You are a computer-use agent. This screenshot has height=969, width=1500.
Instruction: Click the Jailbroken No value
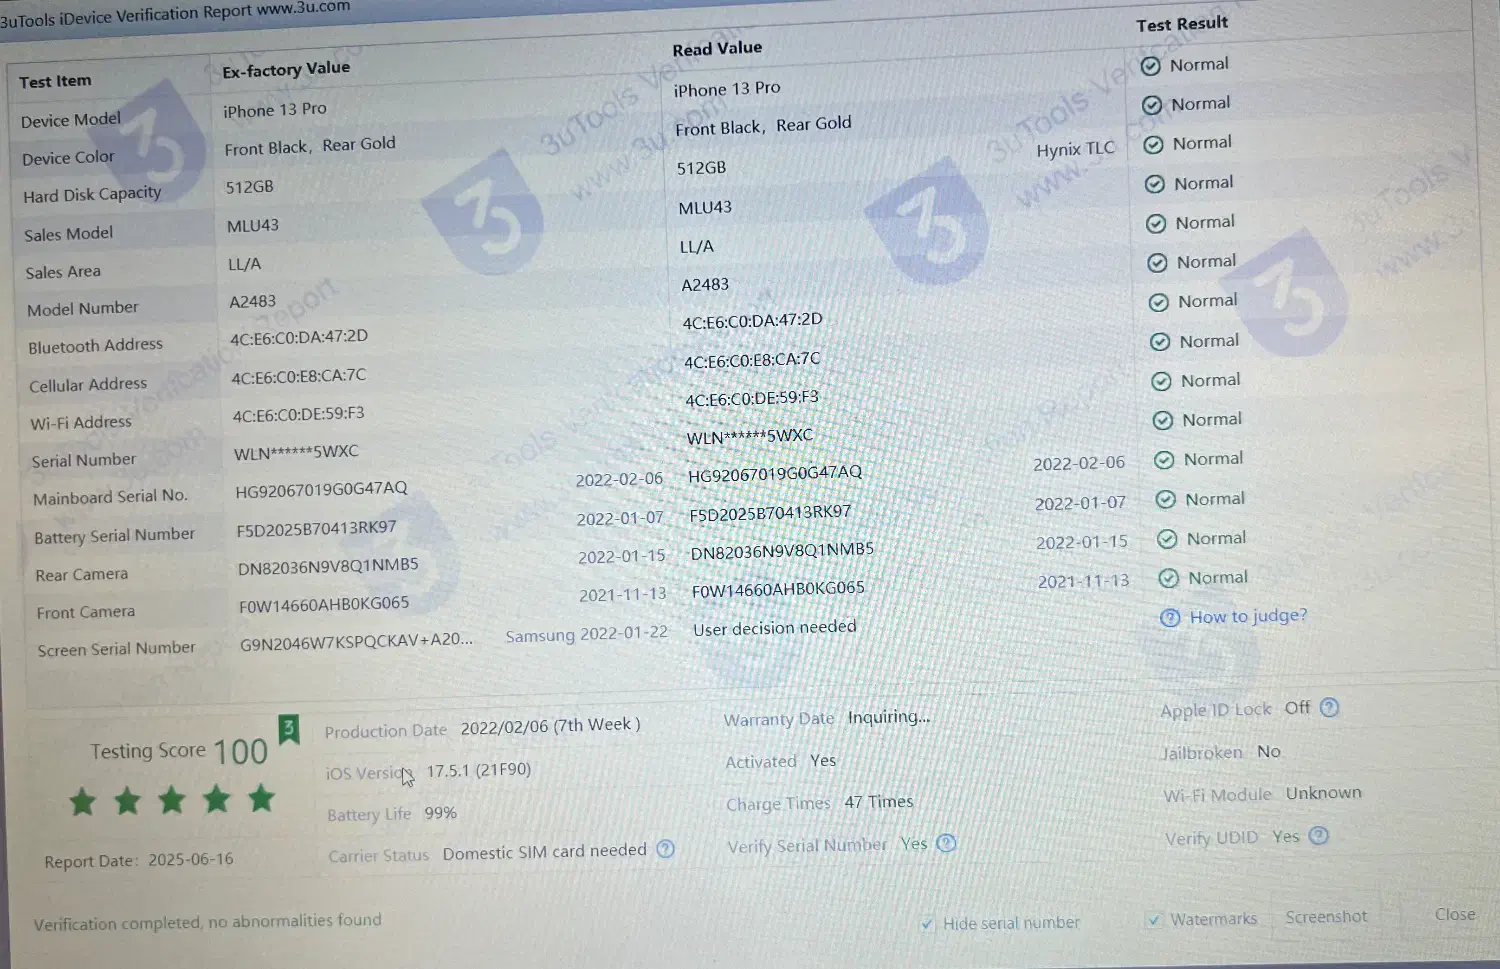(x=1269, y=752)
